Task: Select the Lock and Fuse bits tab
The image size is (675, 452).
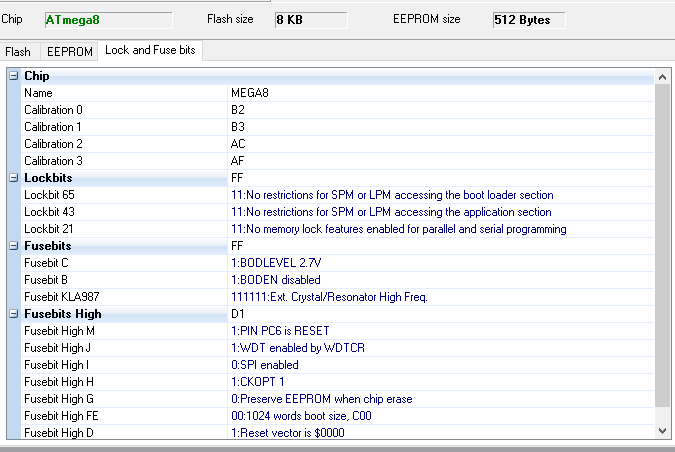Action: pyautogui.click(x=150, y=50)
